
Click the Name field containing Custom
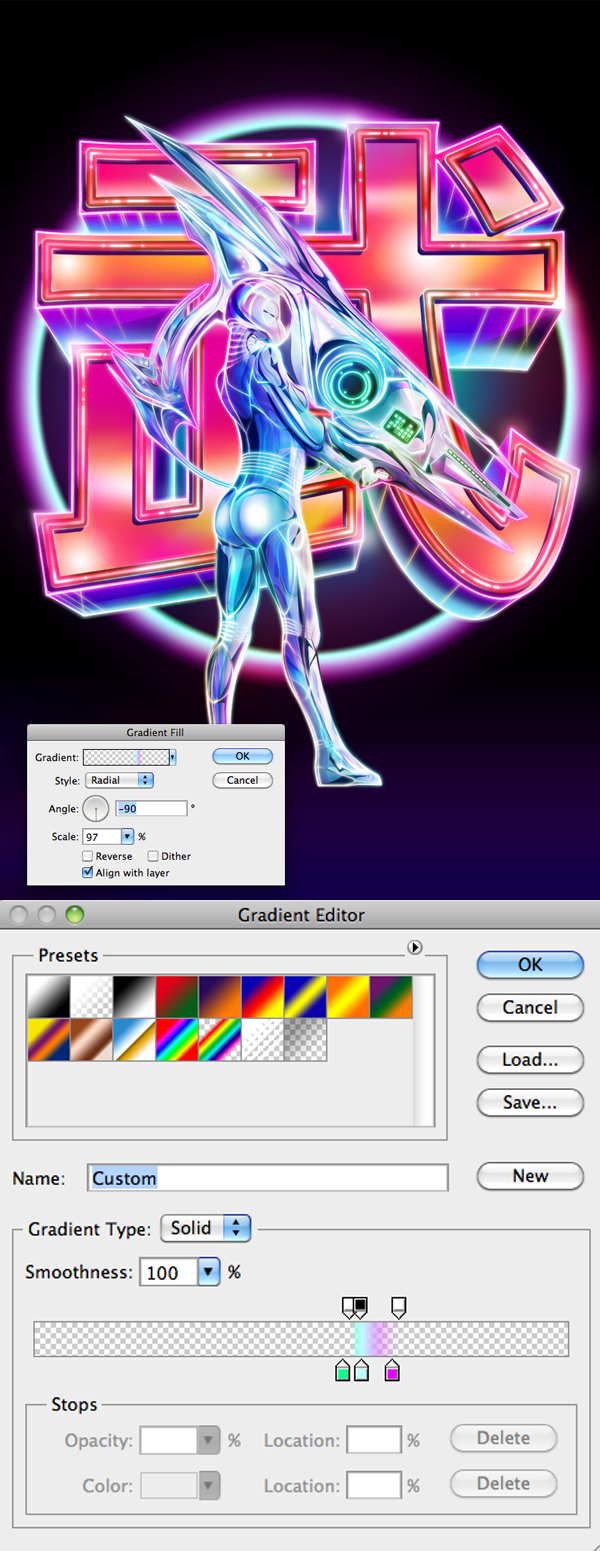point(268,1178)
